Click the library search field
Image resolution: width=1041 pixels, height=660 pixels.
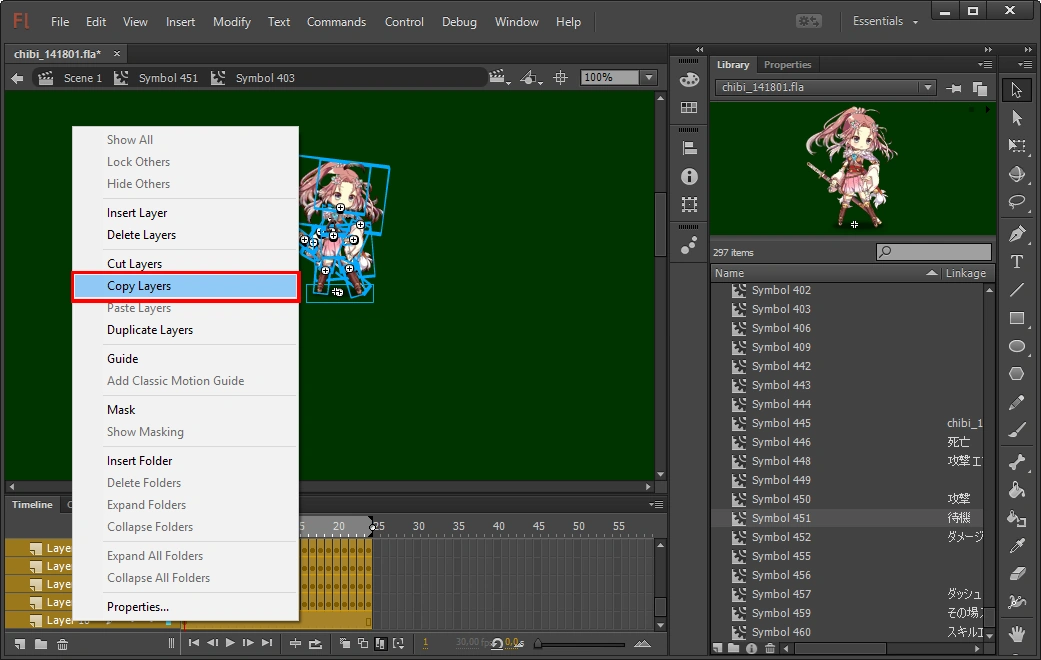[x=940, y=252]
